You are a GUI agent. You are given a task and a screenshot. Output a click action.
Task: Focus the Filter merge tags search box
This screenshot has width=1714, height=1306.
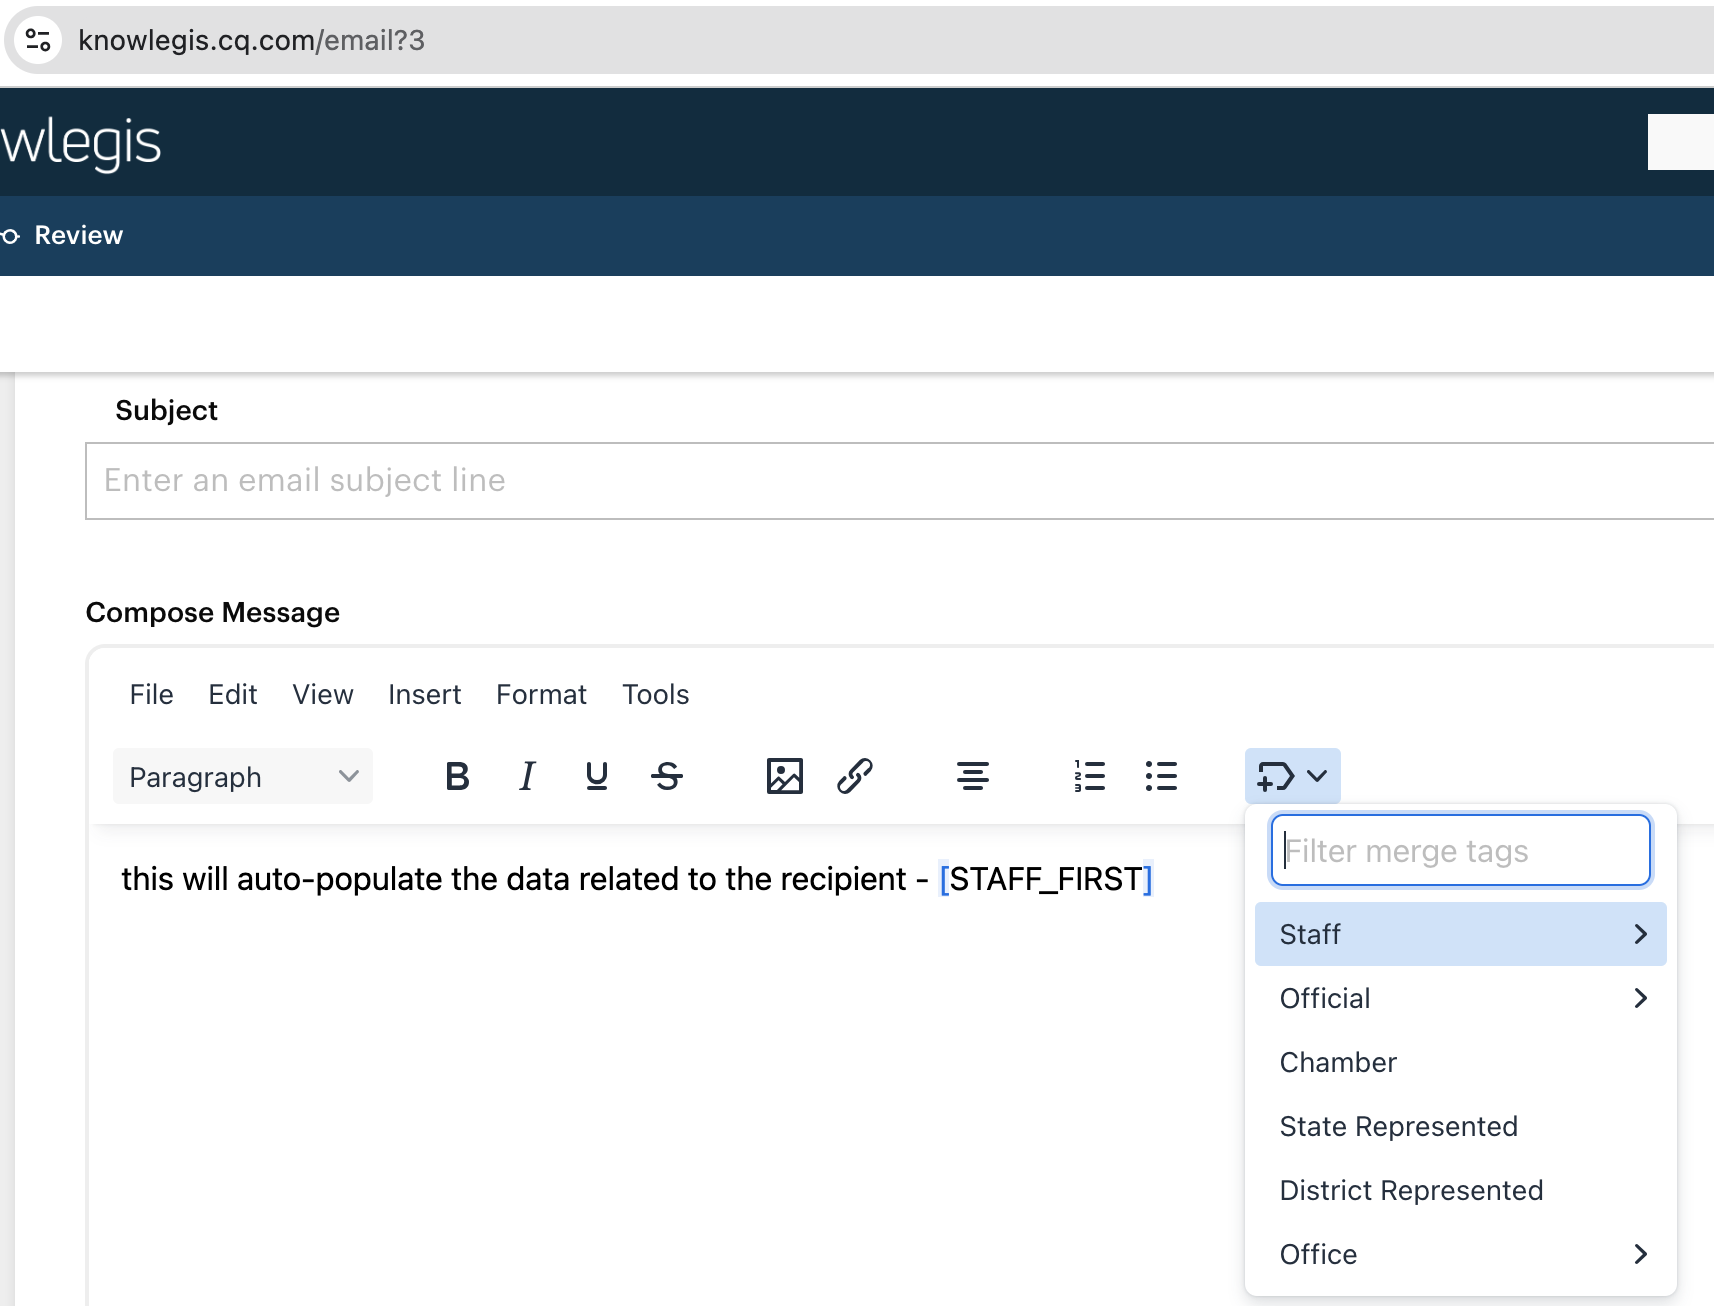pos(1460,851)
